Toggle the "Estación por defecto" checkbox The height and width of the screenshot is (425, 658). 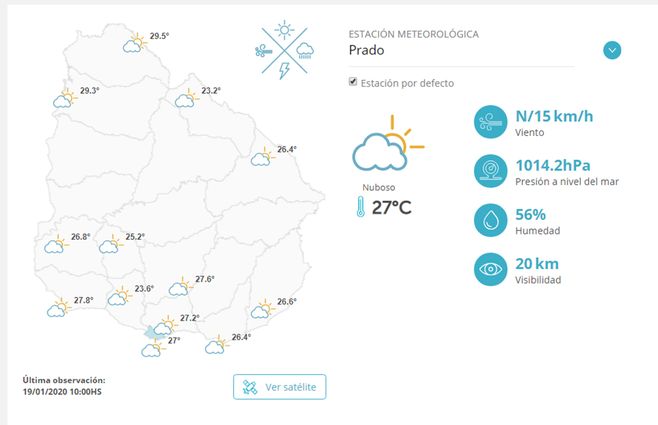[x=353, y=82]
